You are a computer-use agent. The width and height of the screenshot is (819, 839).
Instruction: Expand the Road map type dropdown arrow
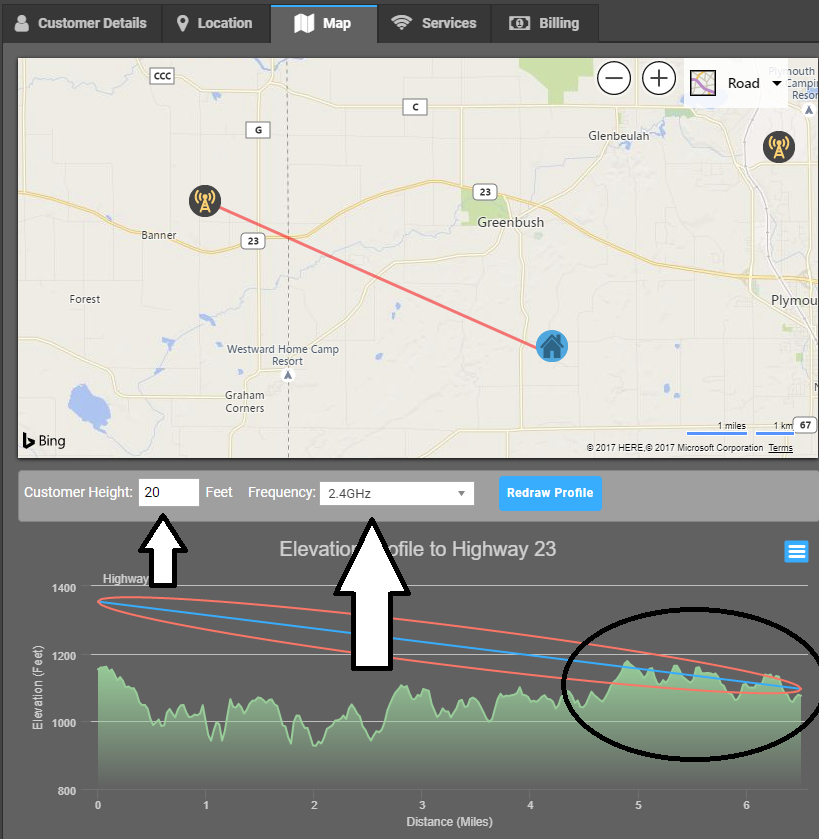click(777, 83)
